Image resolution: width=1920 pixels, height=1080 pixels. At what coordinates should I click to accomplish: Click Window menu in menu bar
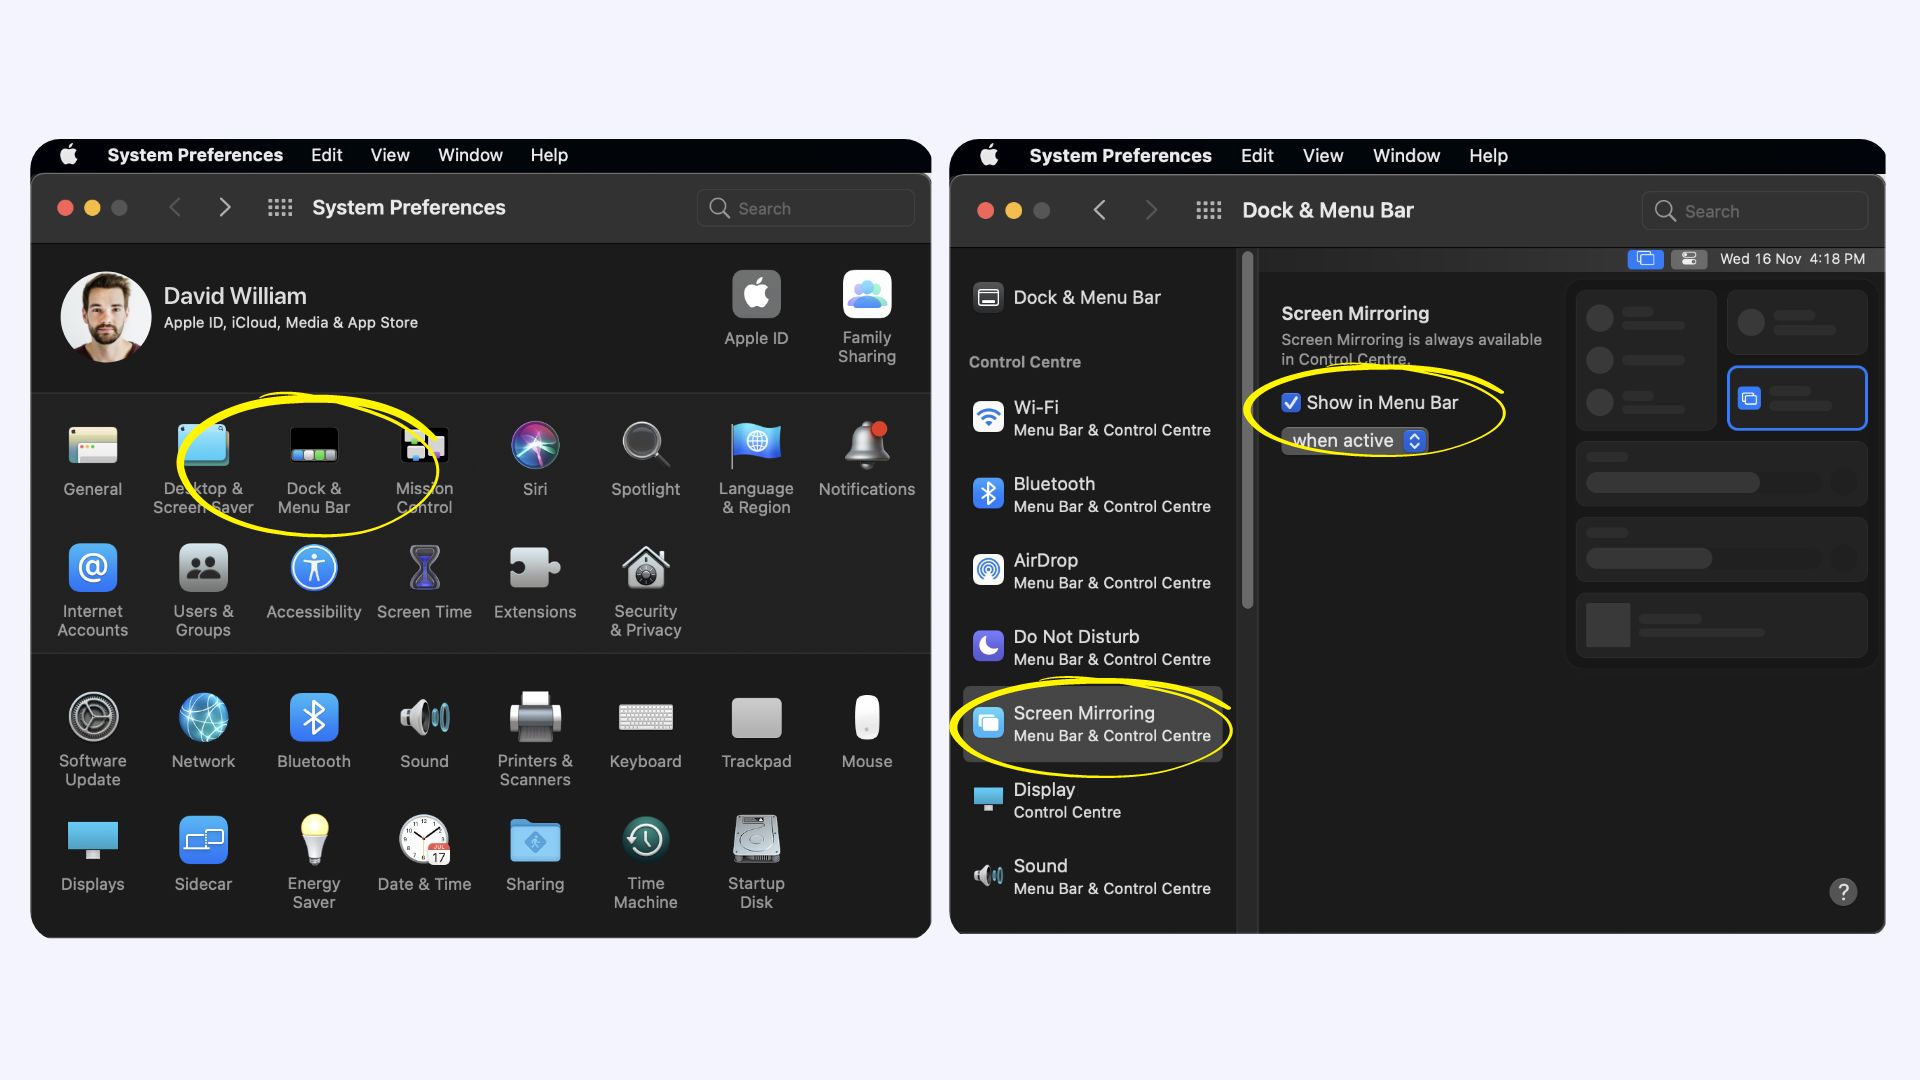[1406, 154]
